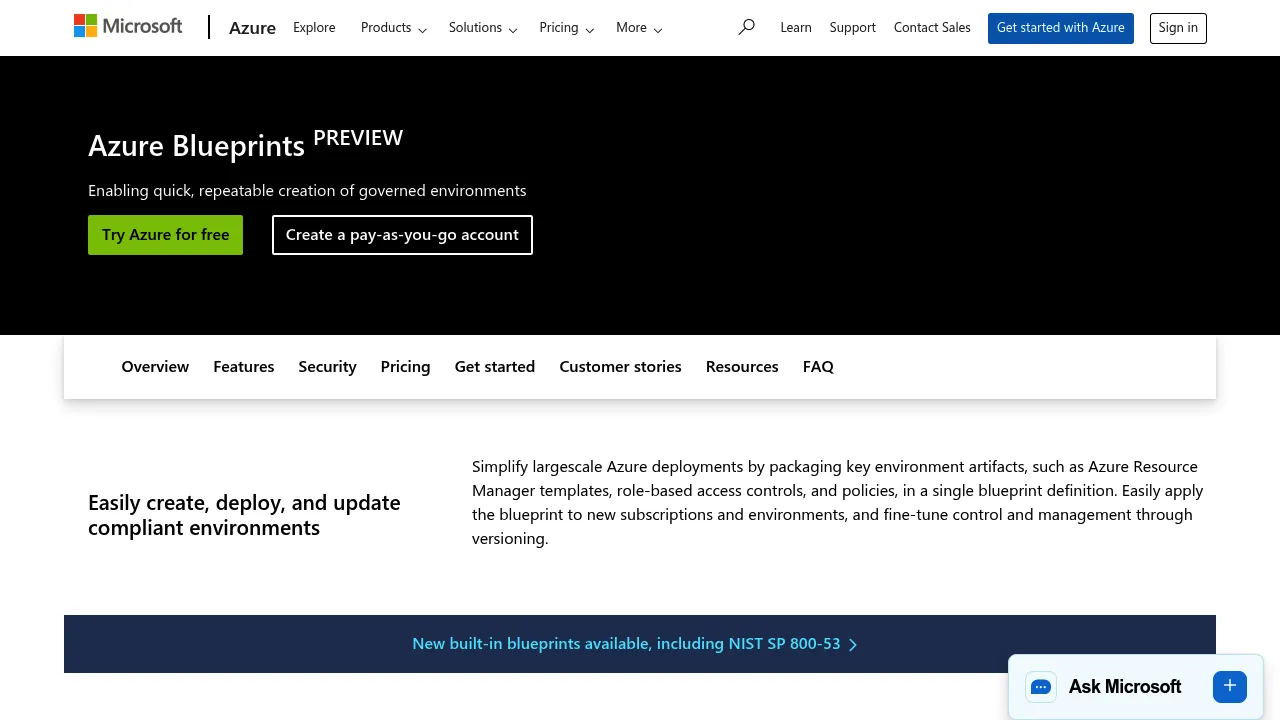This screenshot has height=720, width=1280.
Task: Select Pricing in the section navigation
Action: click(x=405, y=367)
